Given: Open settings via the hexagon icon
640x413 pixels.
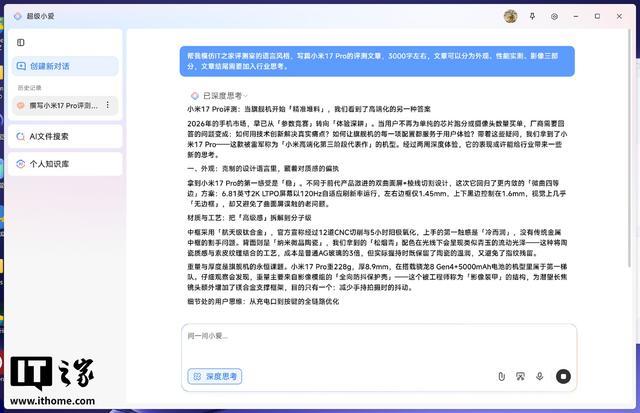Looking at the screenshot, I should coord(554,16).
